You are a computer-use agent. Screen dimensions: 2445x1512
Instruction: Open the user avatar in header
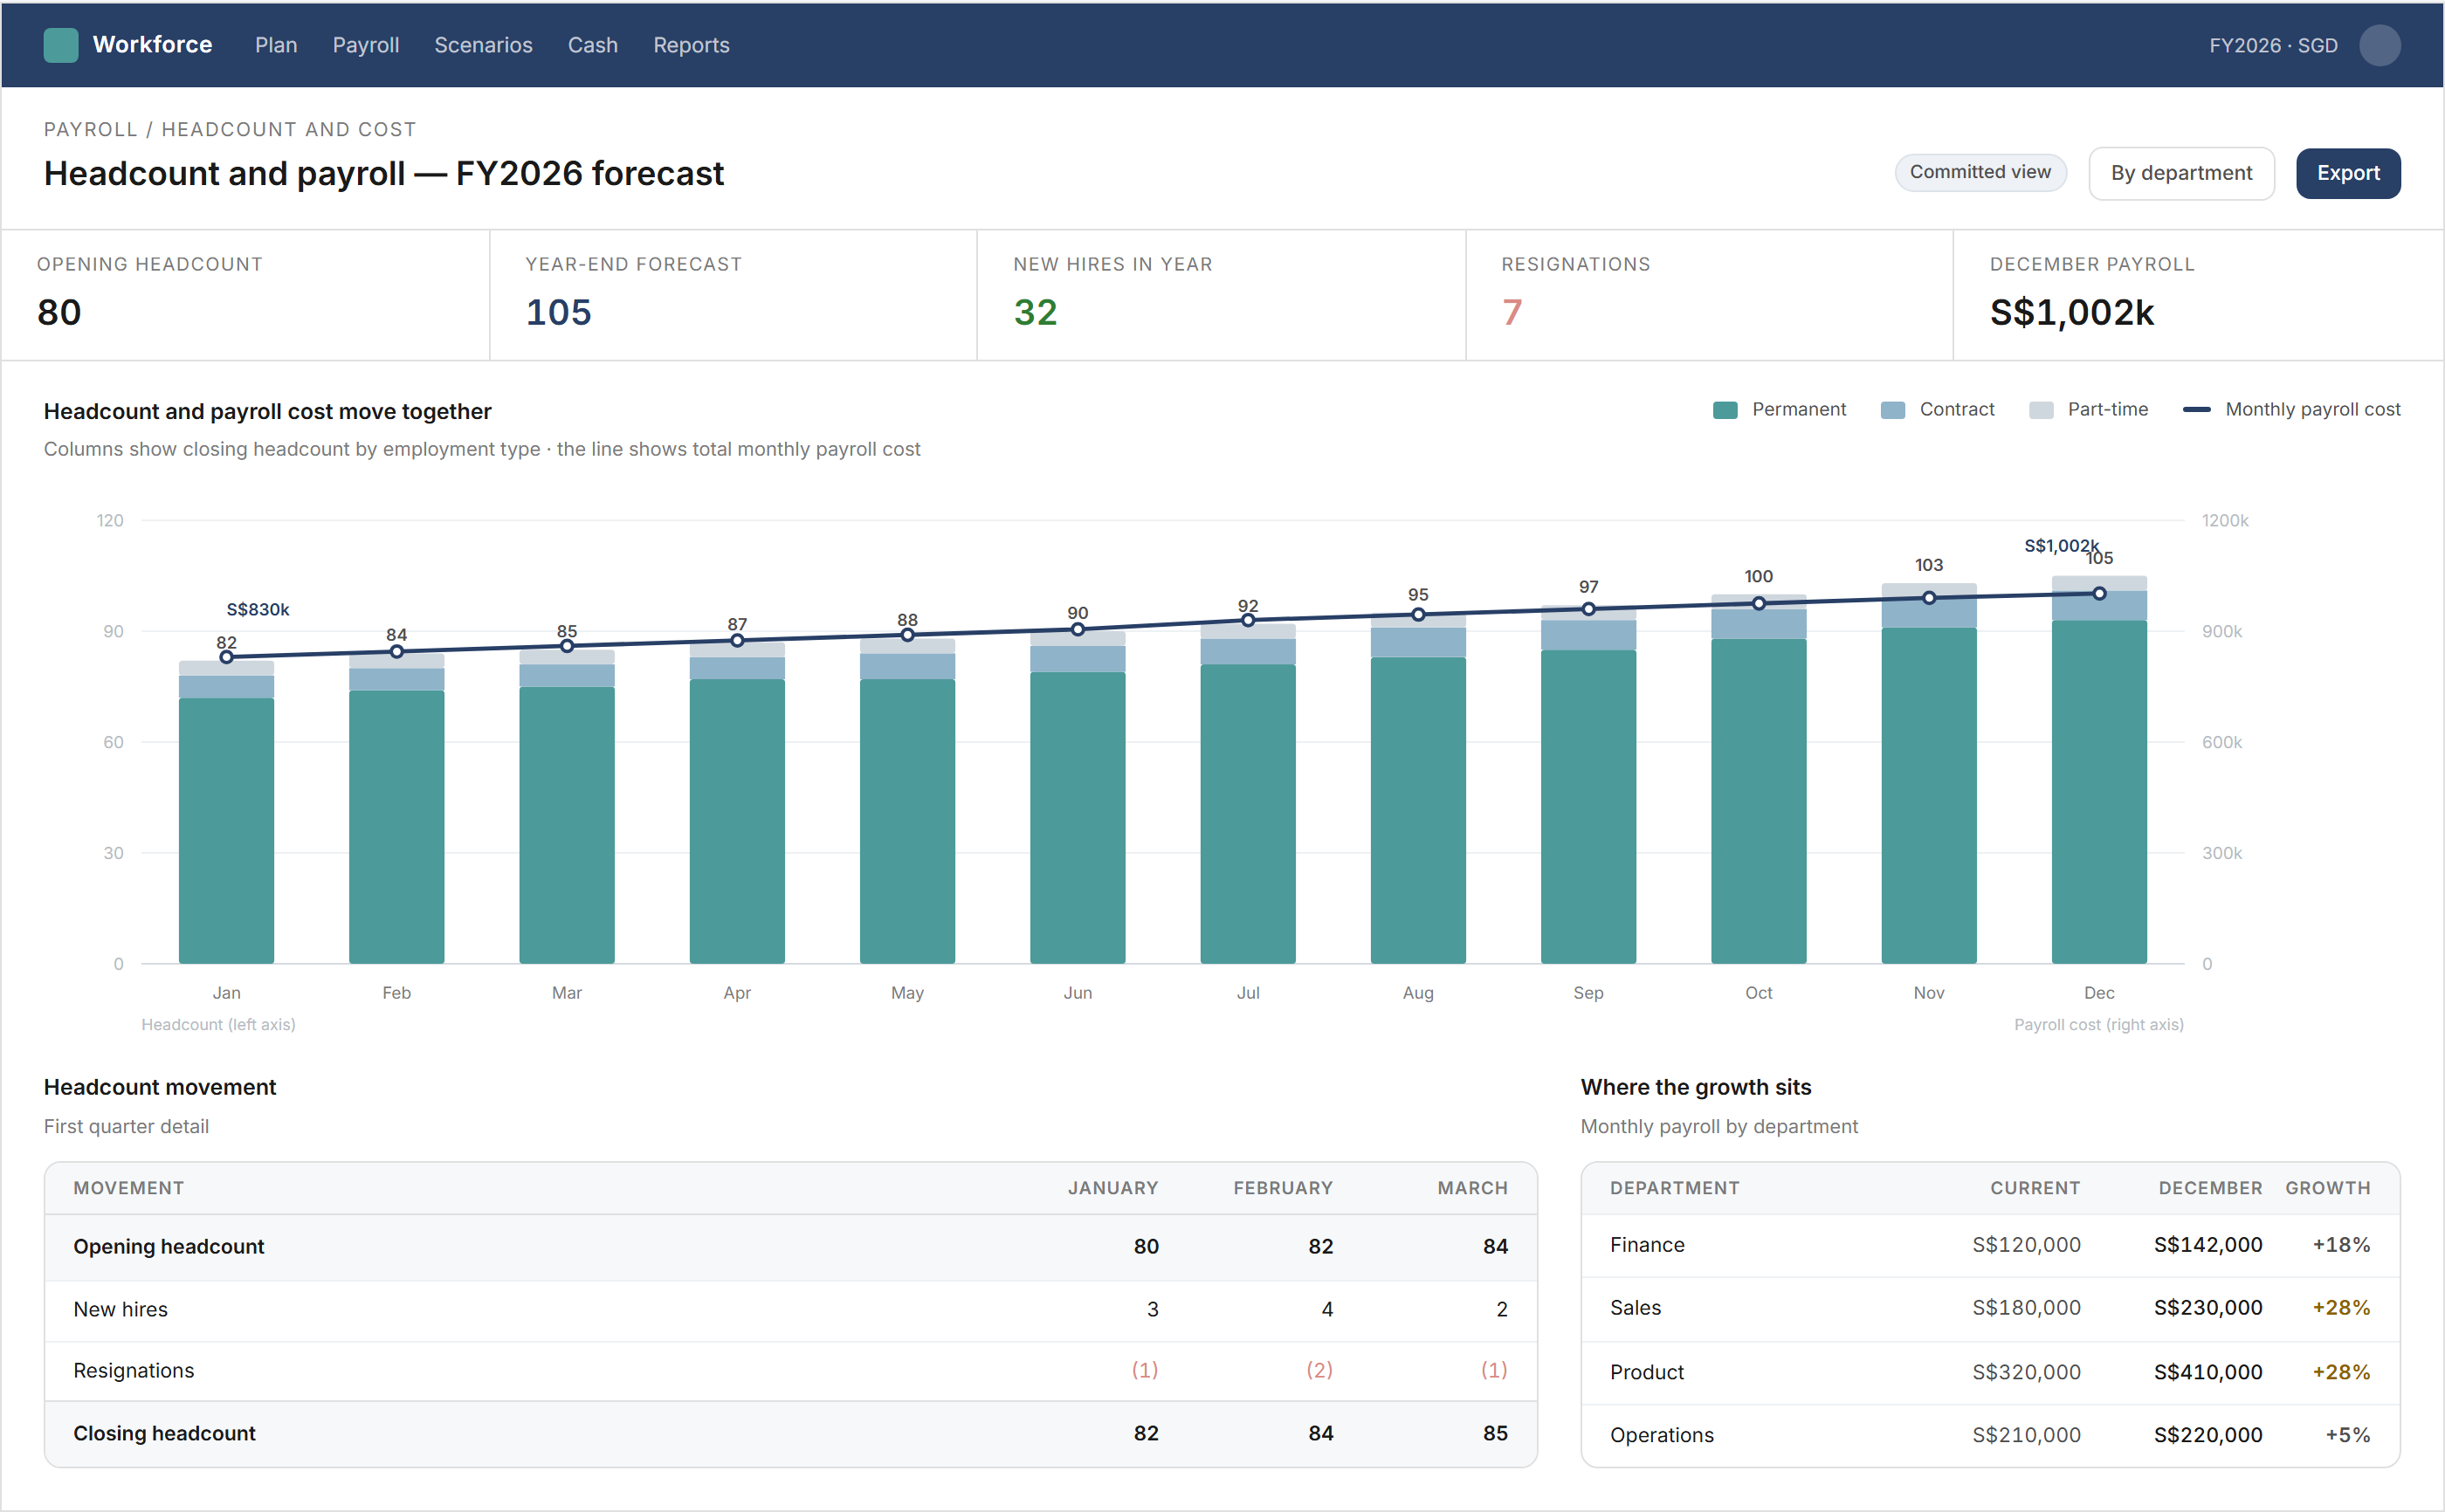click(2379, 45)
